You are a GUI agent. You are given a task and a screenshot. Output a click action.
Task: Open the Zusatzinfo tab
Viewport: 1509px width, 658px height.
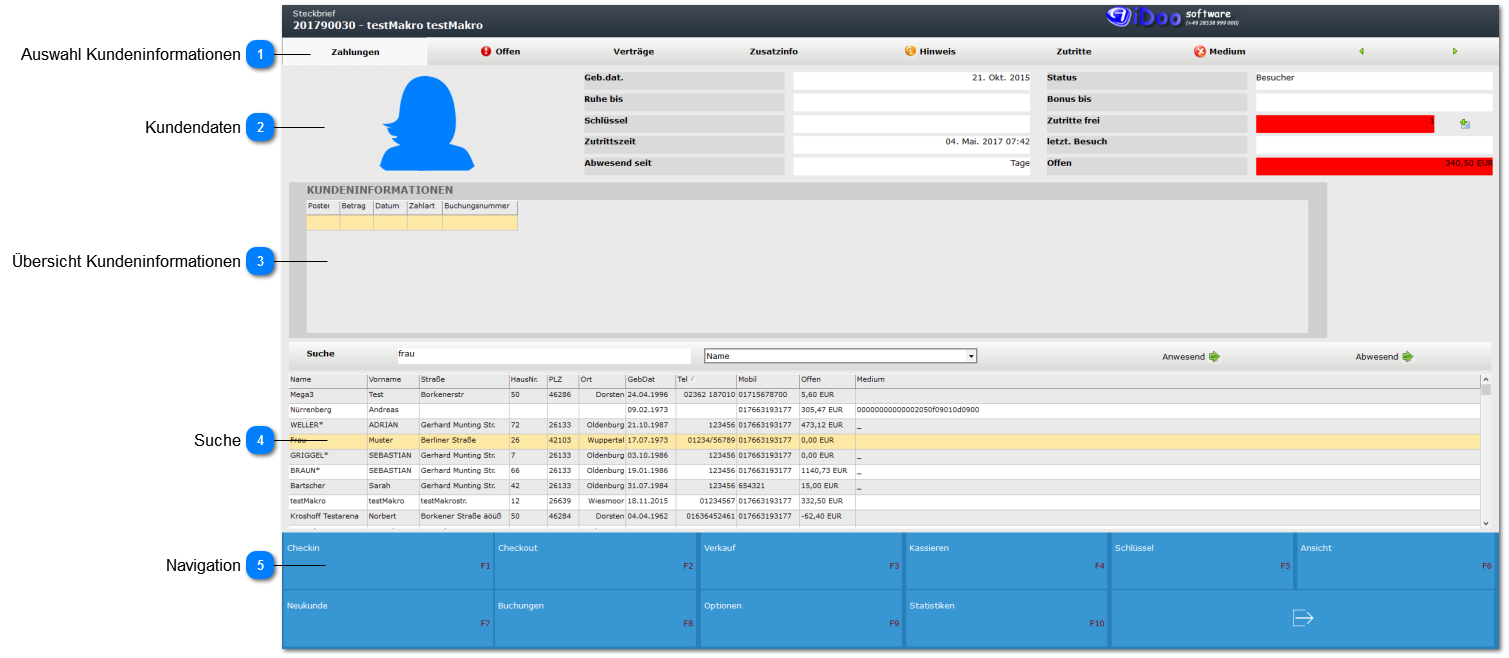(774, 52)
